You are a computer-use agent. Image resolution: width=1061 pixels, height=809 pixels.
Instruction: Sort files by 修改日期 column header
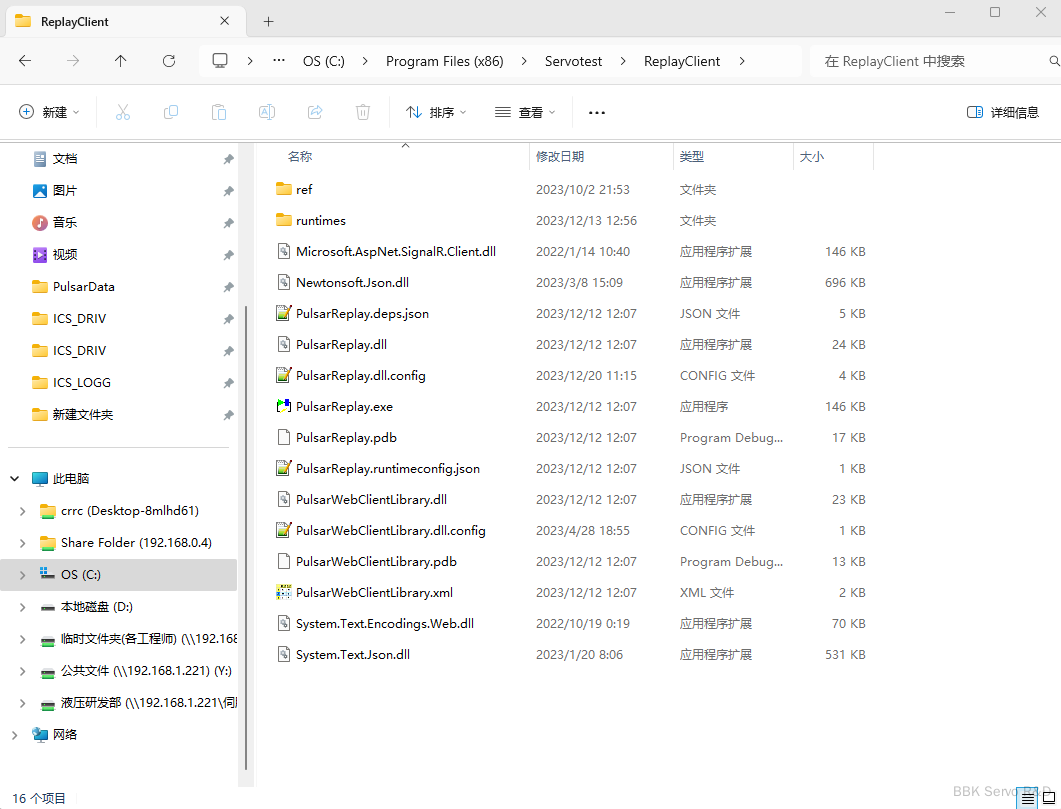click(x=560, y=157)
